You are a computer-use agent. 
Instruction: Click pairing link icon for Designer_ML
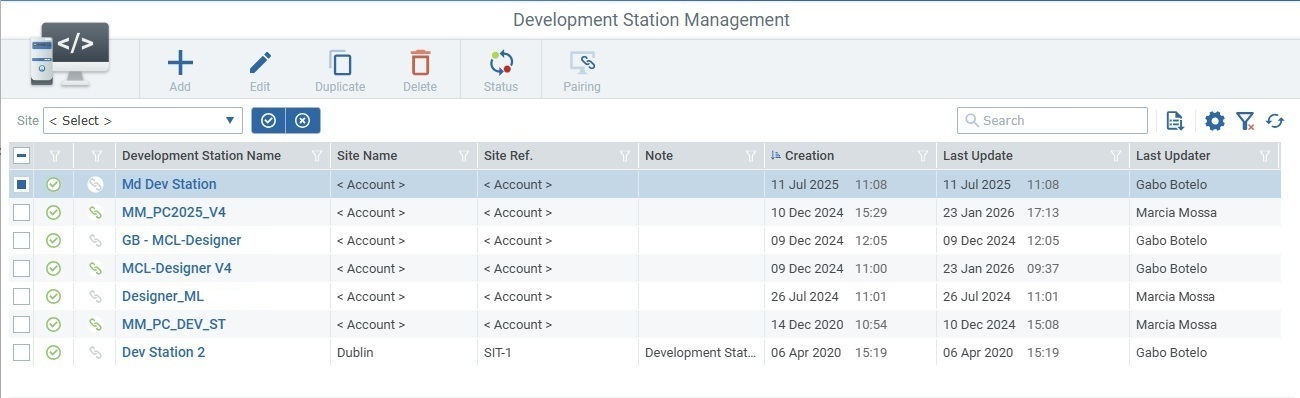[95, 296]
